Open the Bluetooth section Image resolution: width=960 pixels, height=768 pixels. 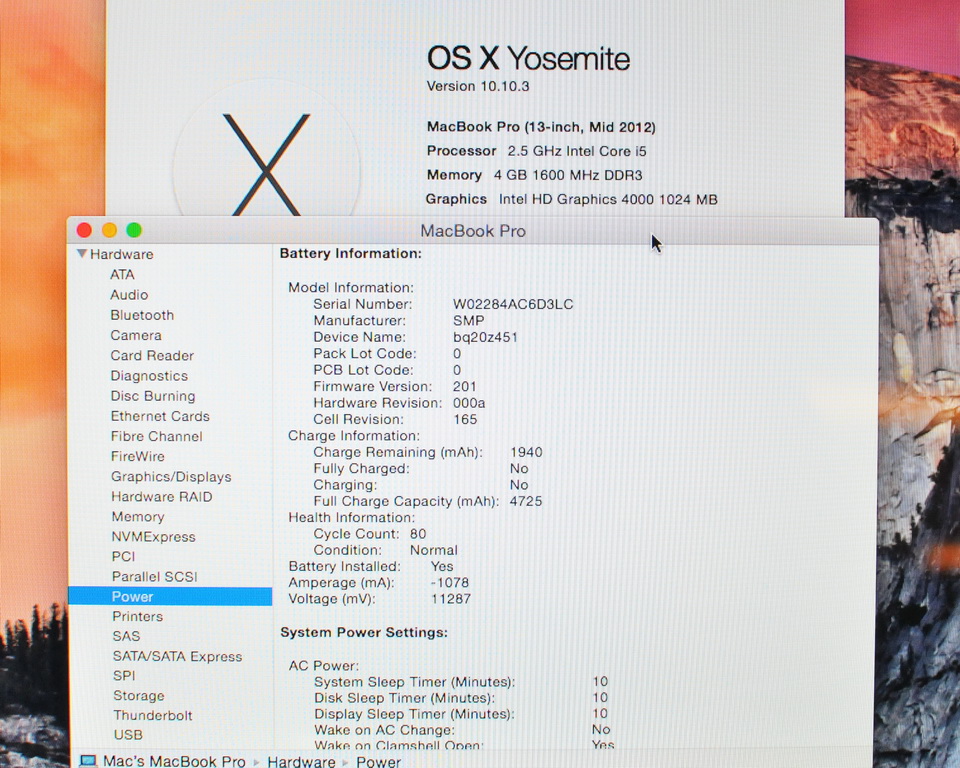pyautogui.click(x=142, y=315)
